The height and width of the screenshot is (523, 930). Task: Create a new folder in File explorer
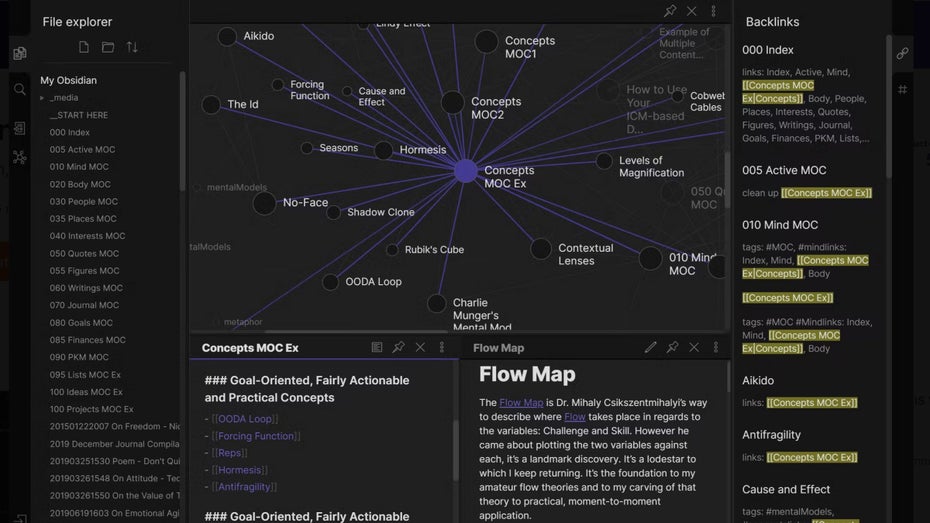click(x=108, y=48)
